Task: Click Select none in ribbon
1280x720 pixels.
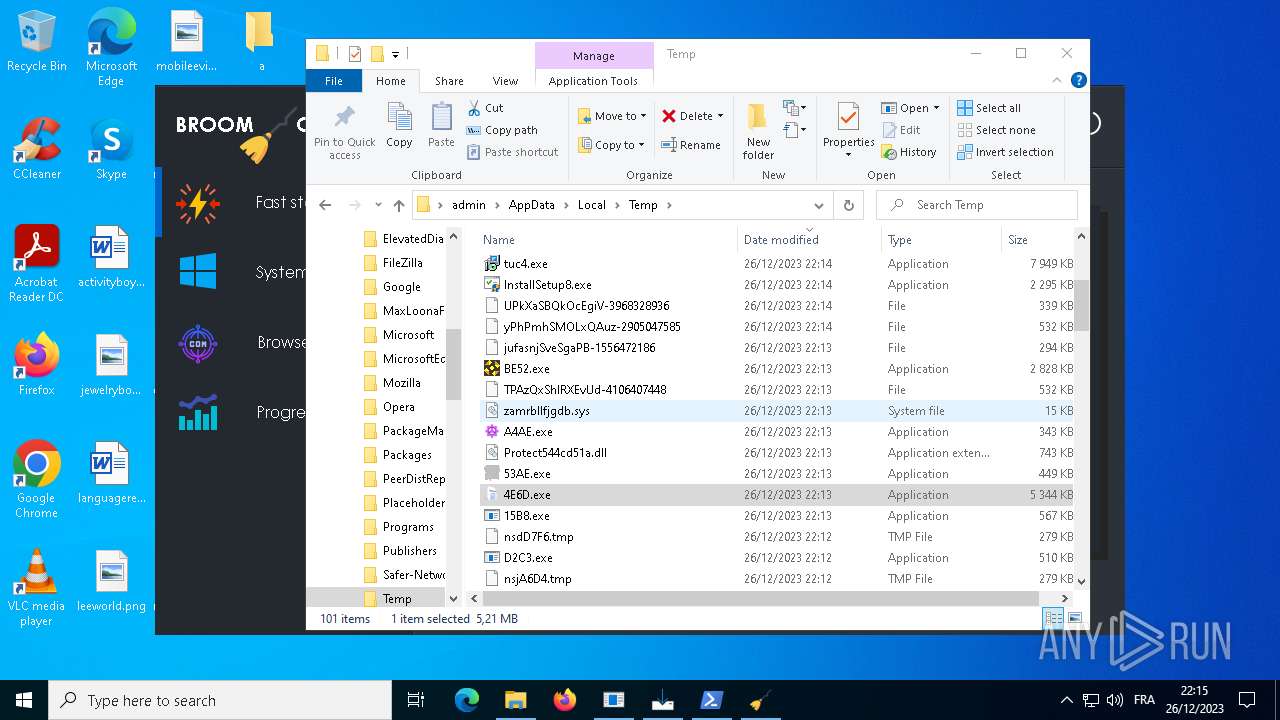Action: click(996, 130)
